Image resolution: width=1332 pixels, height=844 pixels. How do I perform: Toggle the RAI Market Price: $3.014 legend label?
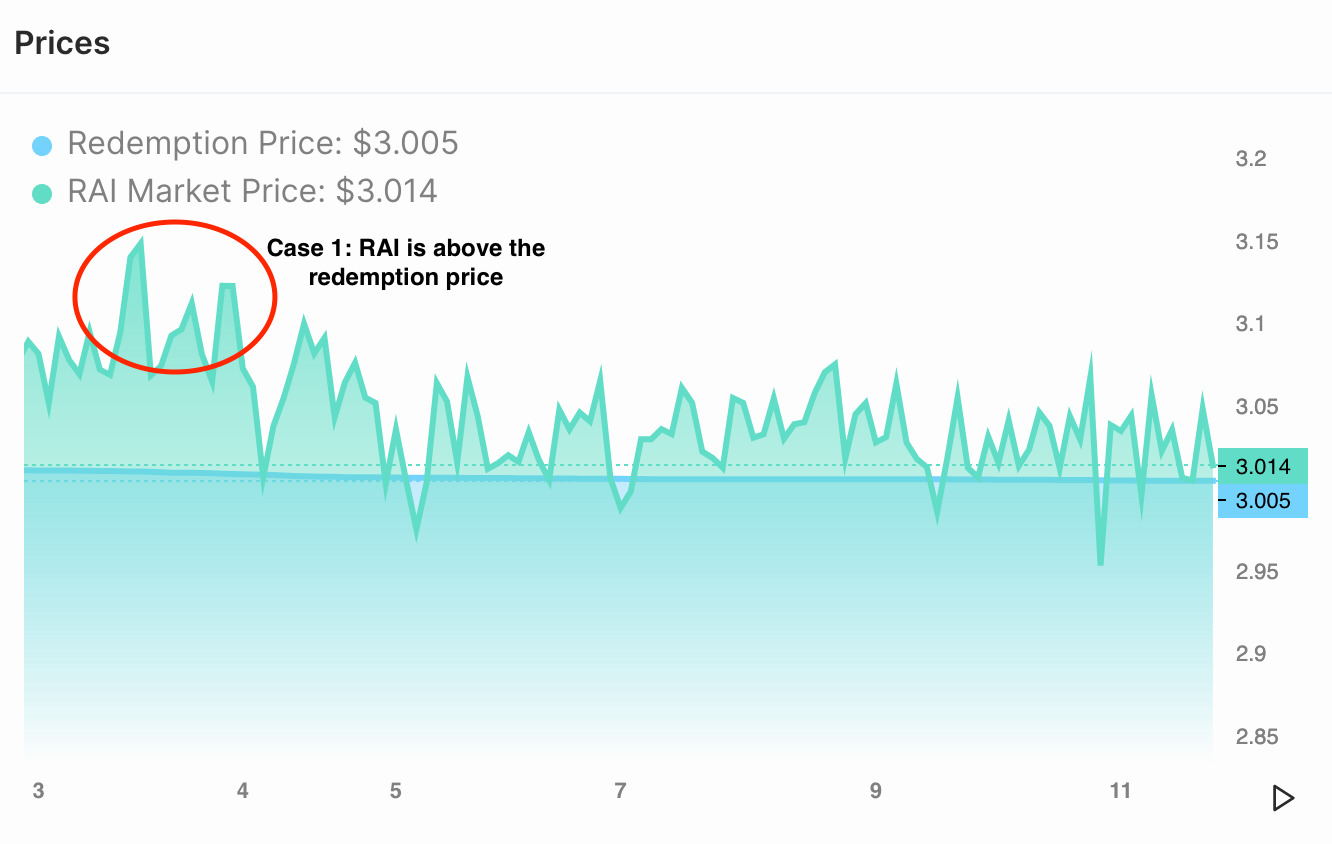252,191
